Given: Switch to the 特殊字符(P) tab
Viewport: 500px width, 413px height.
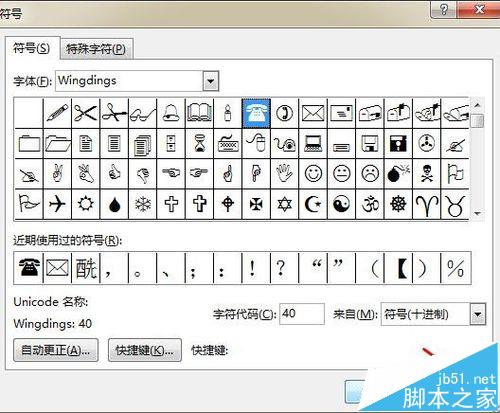Looking at the screenshot, I should (x=96, y=49).
